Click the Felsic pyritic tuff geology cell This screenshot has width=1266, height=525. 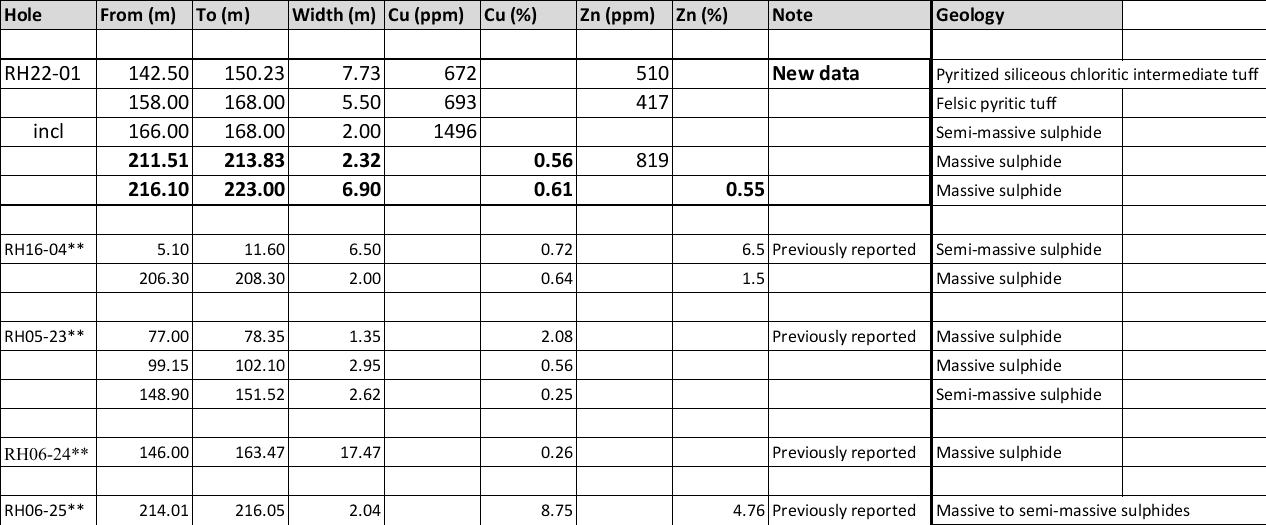coord(1027,103)
